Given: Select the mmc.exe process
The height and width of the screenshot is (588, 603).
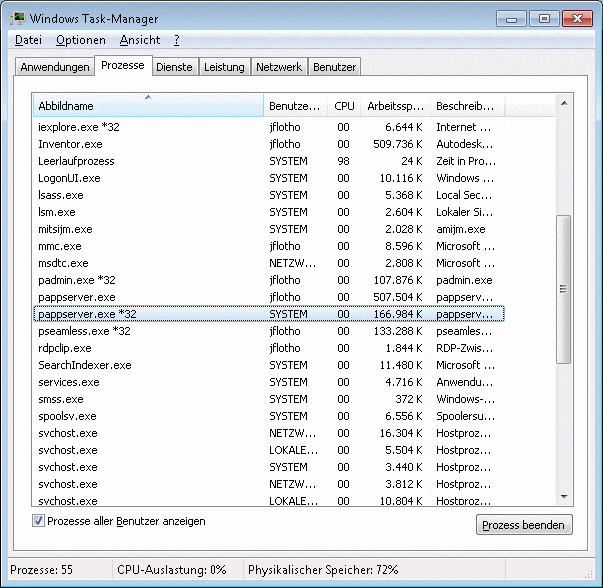Looking at the screenshot, I should point(269,246).
